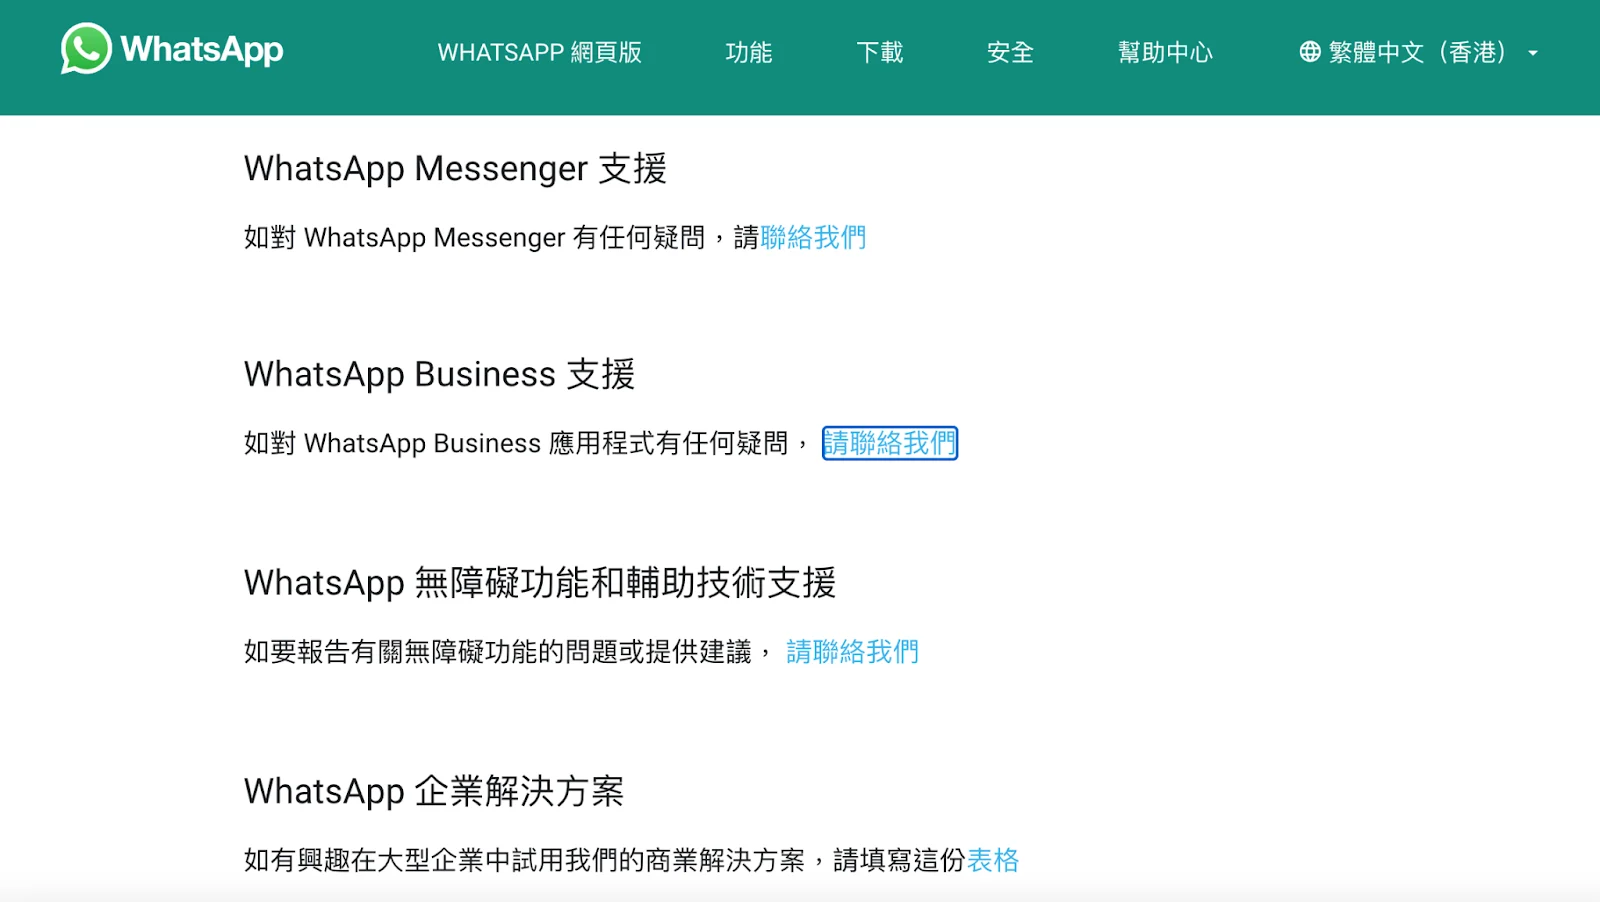Click 請聯絡我們 for accessibility support
1600x902 pixels.
point(852,651)
